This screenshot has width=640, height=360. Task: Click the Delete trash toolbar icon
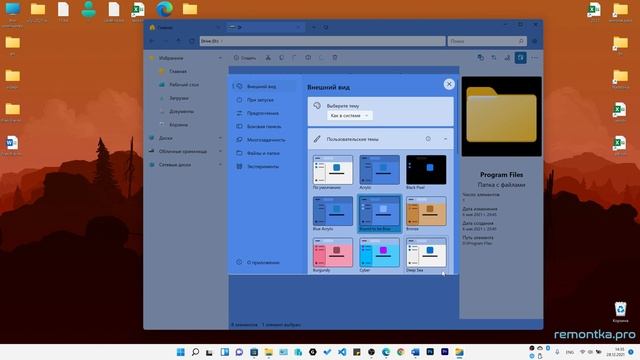(x=335, y=58)
